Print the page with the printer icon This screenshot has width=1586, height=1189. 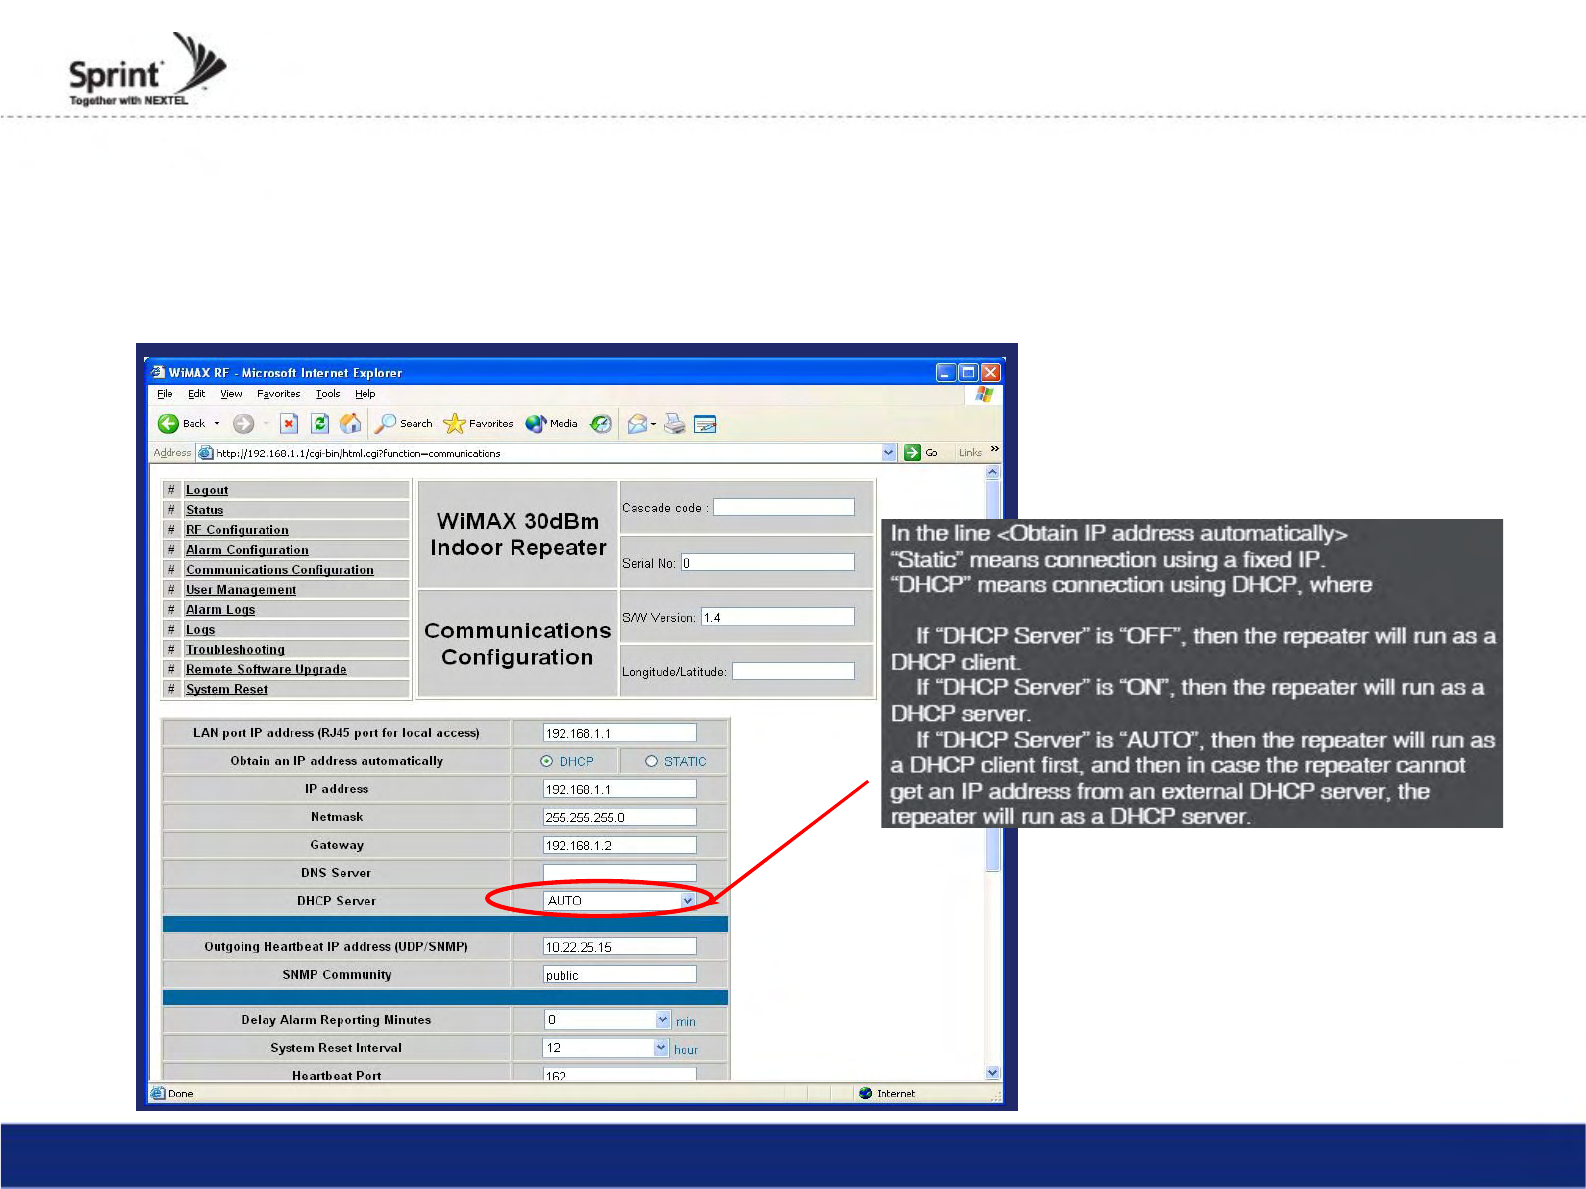point(675,424)
